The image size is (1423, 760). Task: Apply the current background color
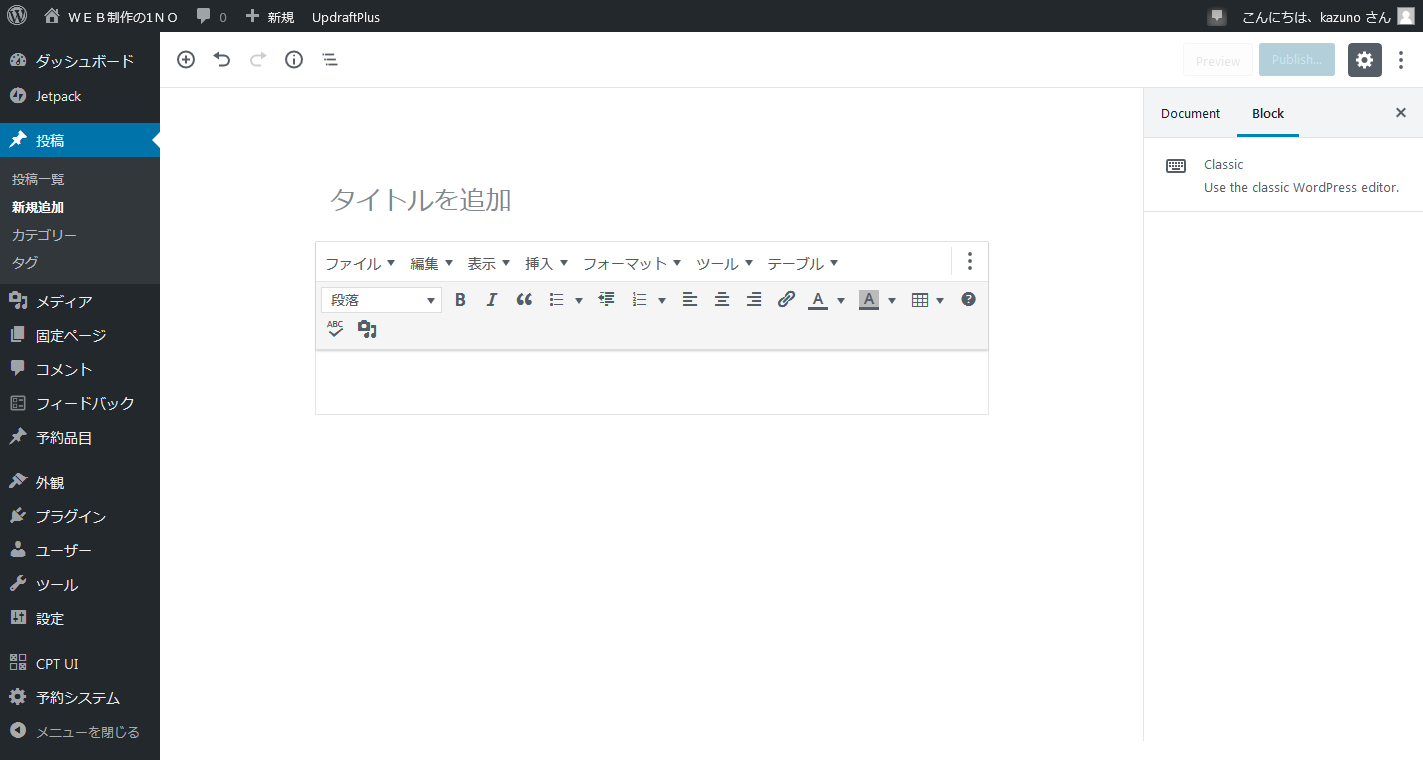tap(869, 300)
